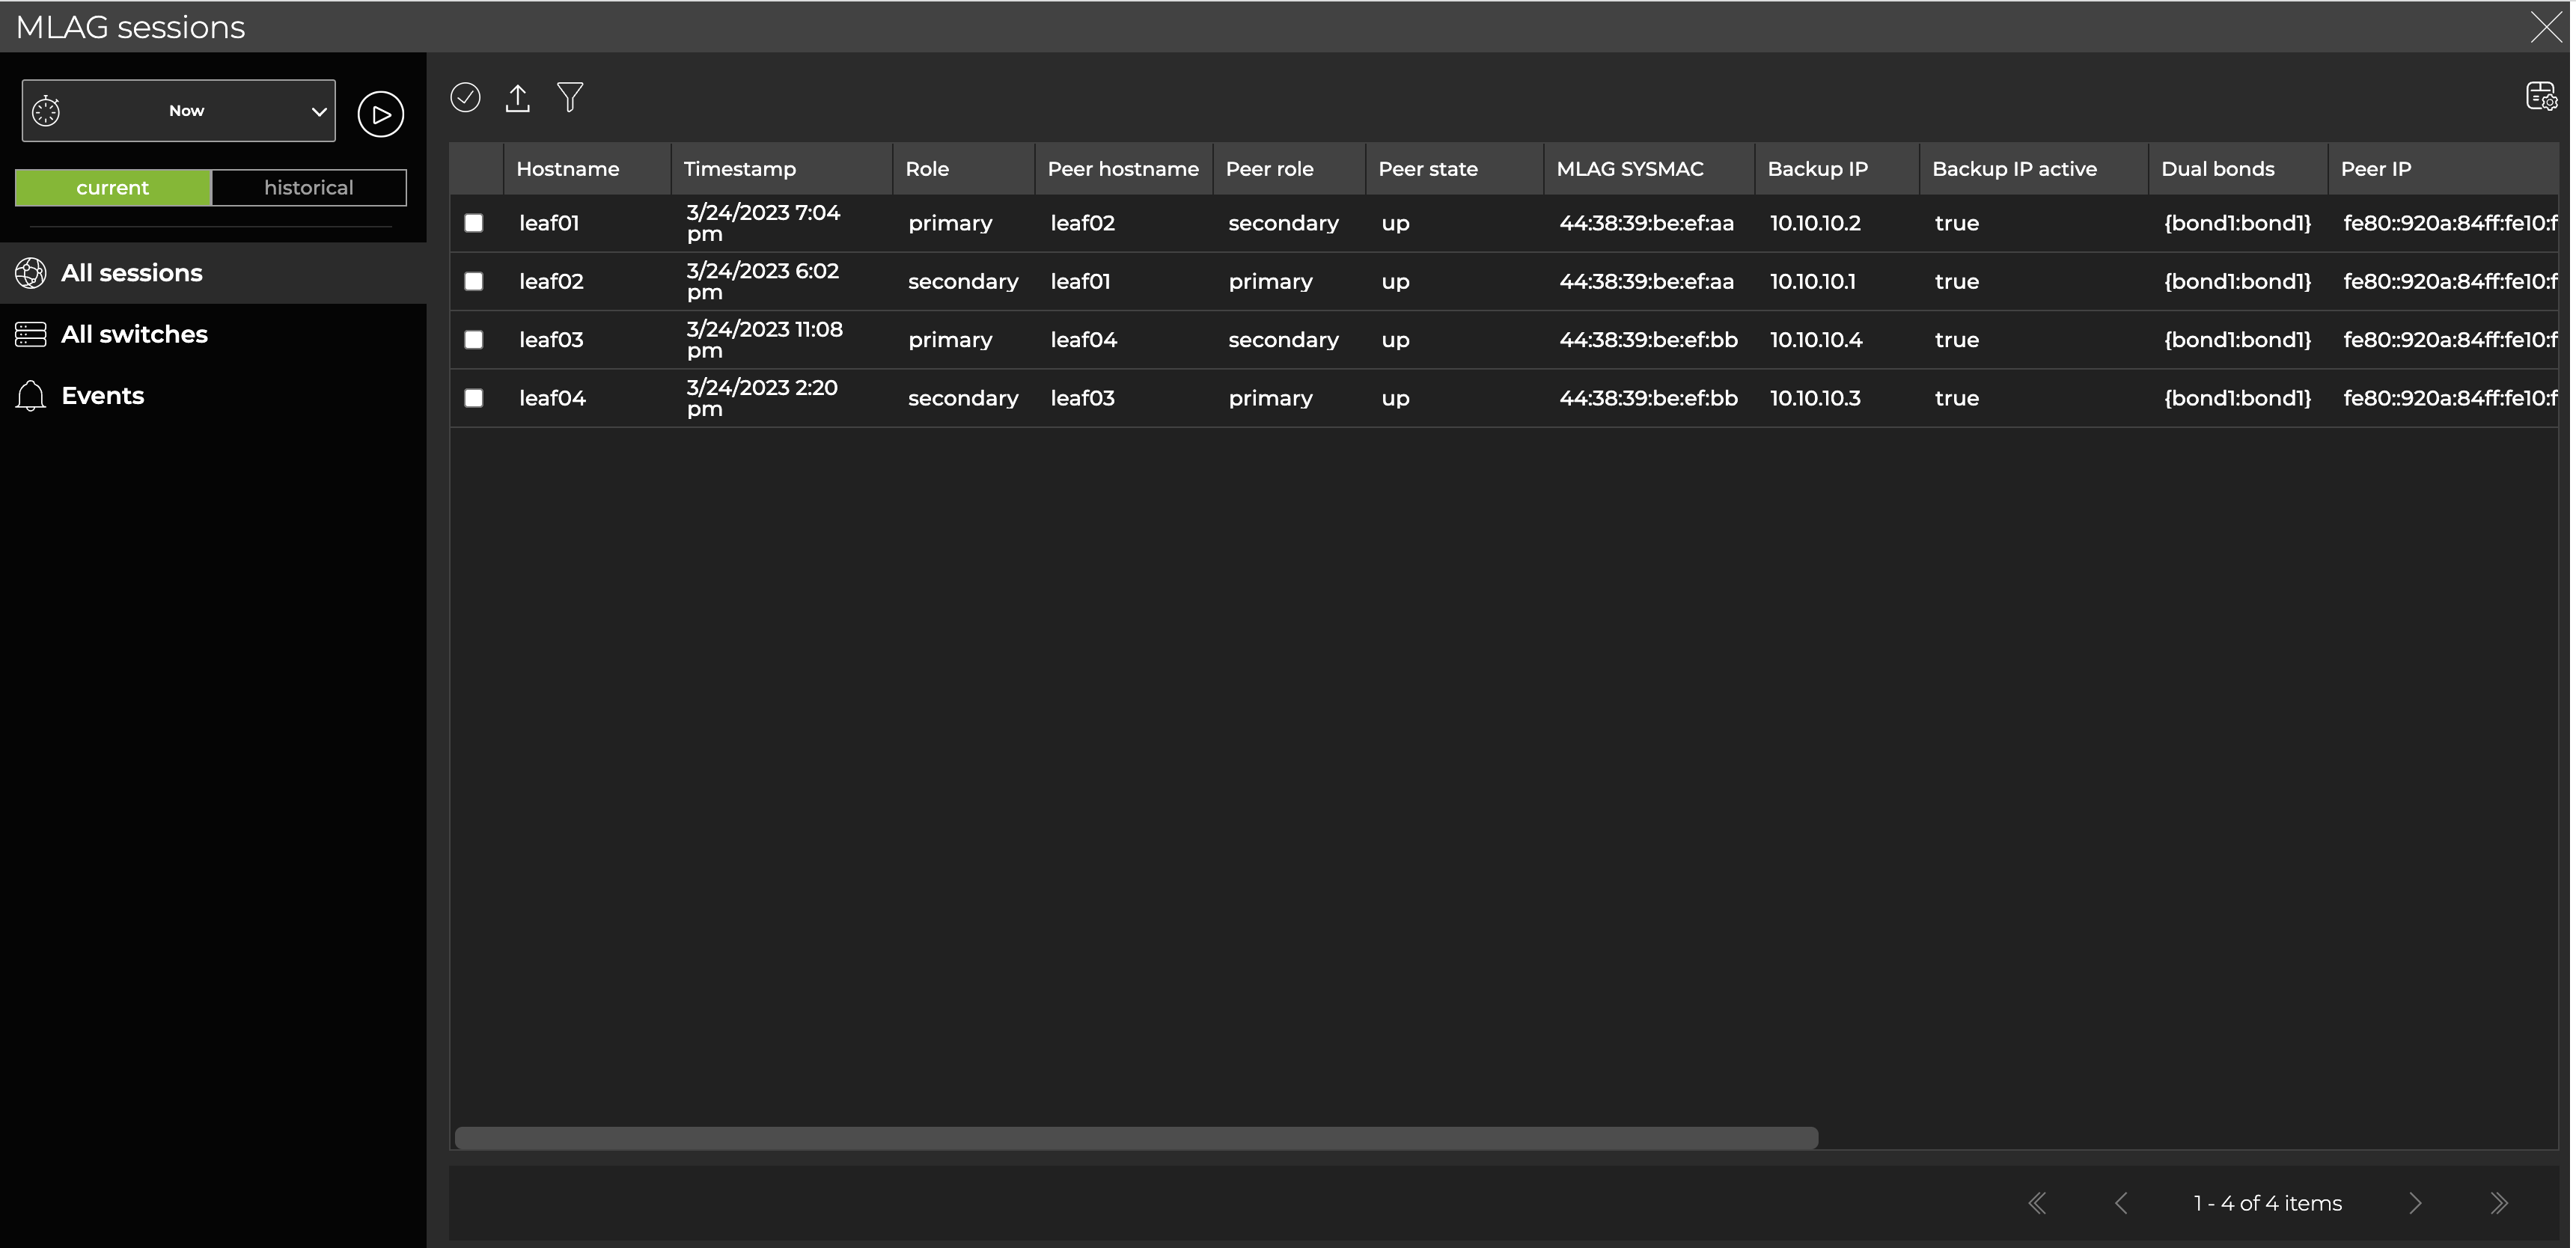The image size is (2576, 1248).
Task: Click the export upload arrow icon
Action: coord(517,98)
